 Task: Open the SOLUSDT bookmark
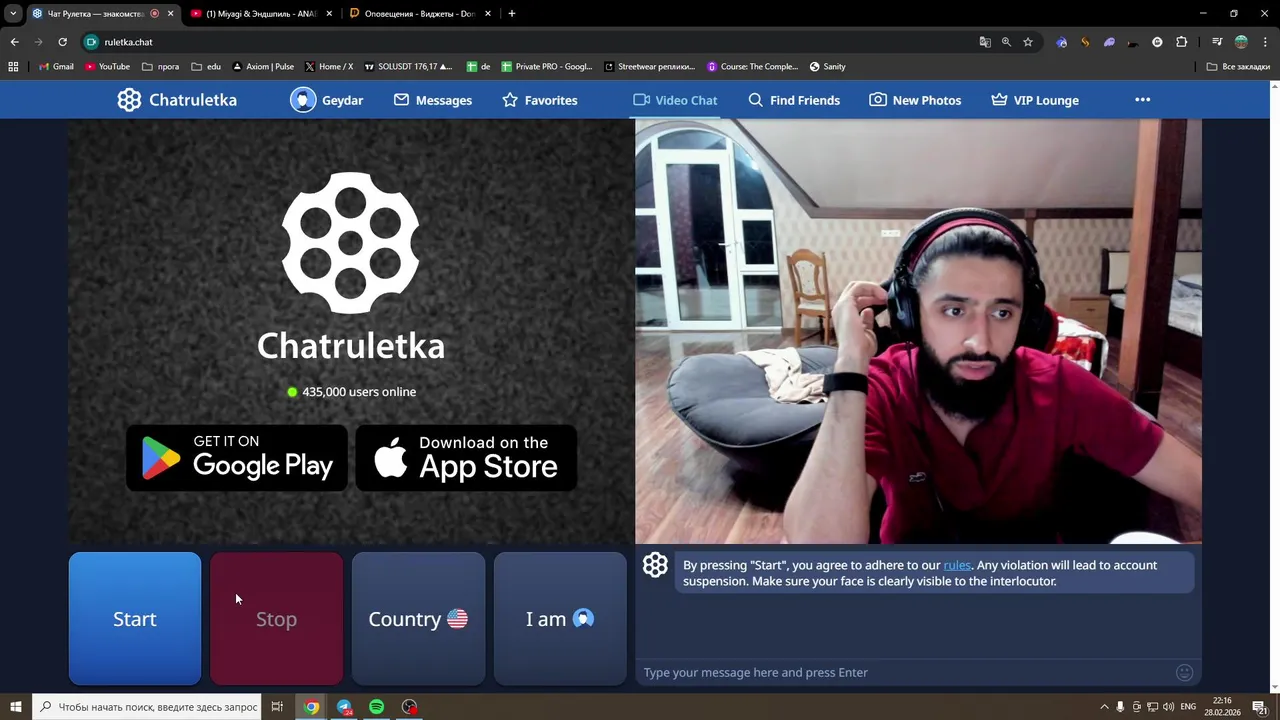(408, 67)
